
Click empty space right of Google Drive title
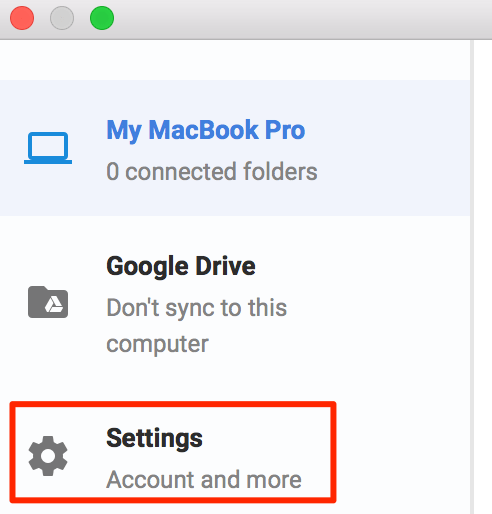pos(362,266)
